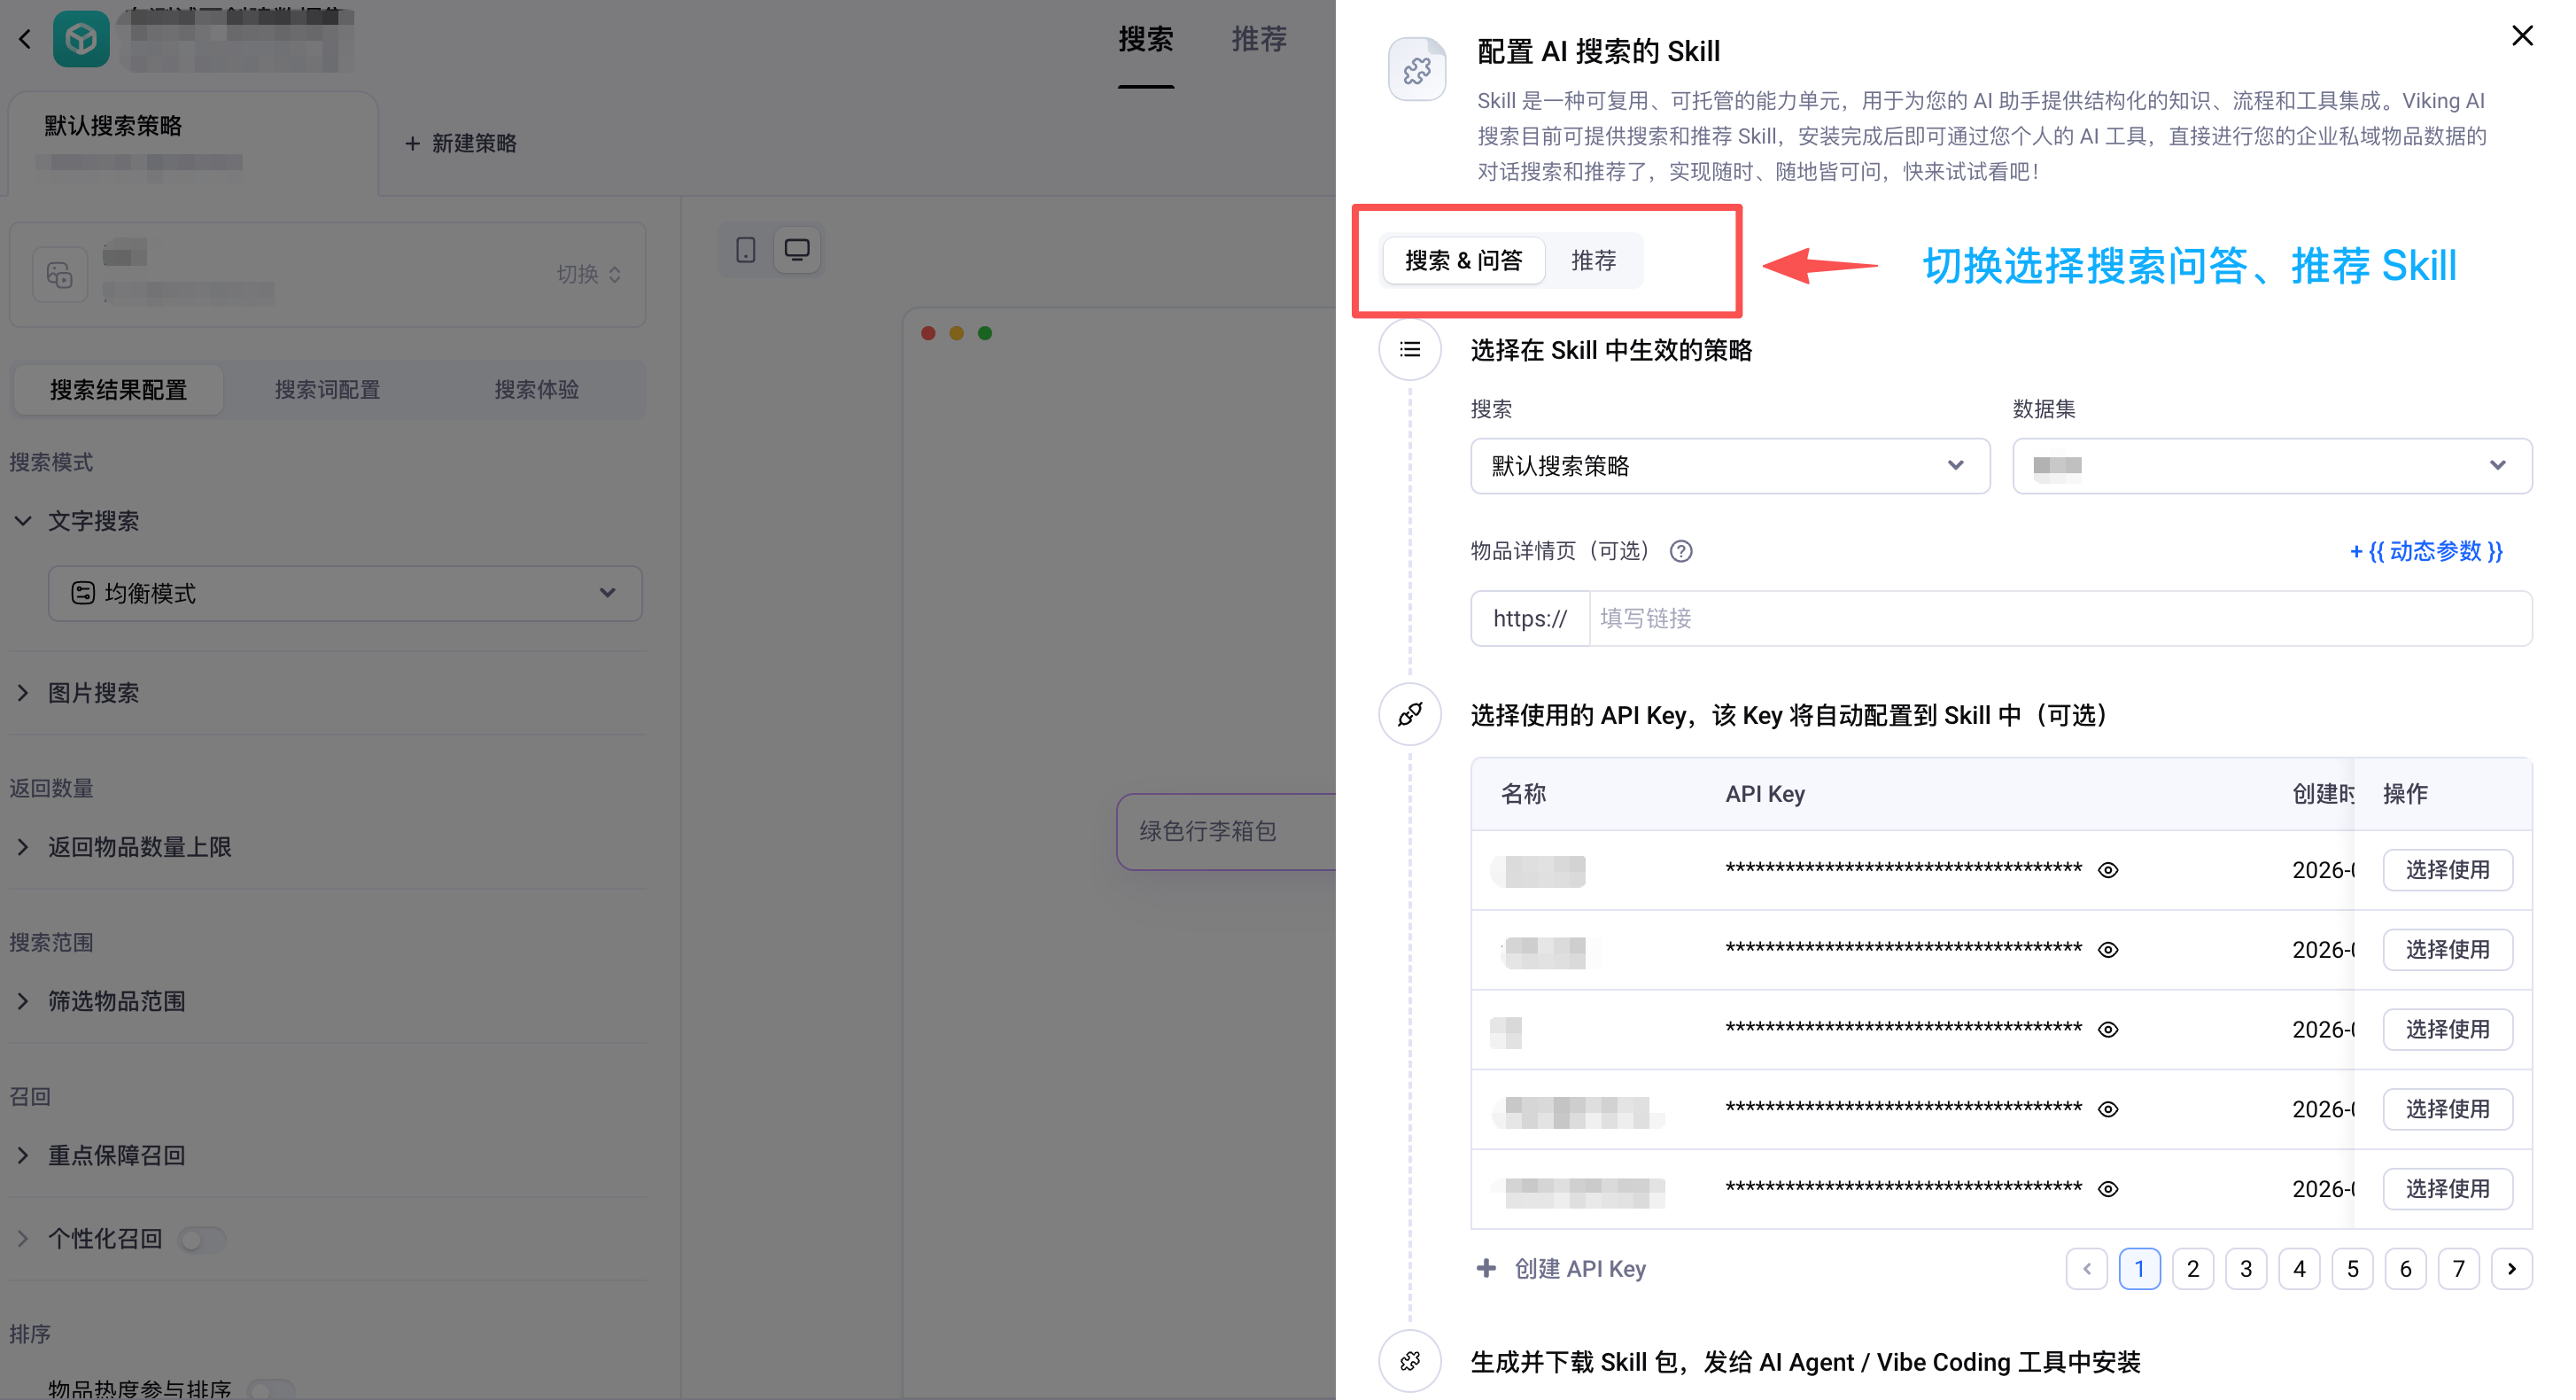
Task: Close the Skill configuration panel
Action: click(x=2522, y=36)
